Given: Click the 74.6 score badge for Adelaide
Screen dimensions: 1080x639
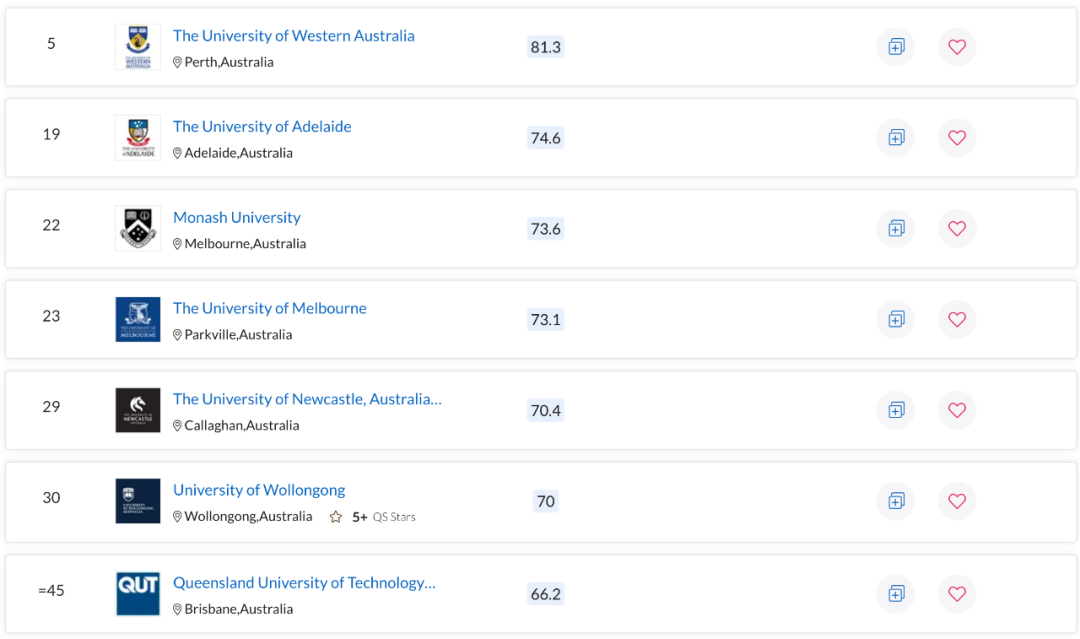Looking at the screenshot, I should coord(545,138).
